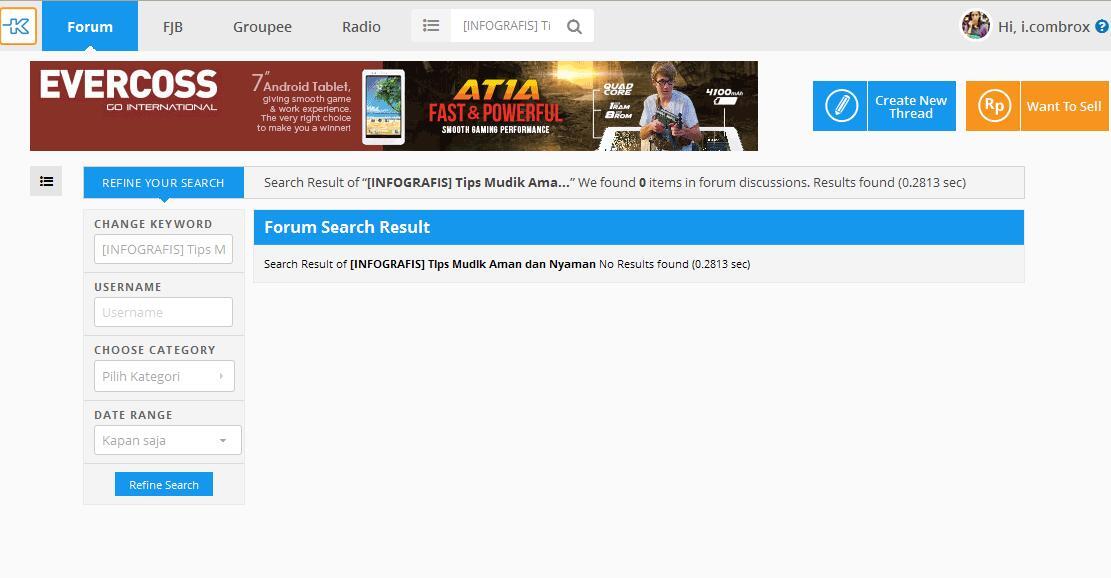Viewport: 1111px width, 578px height.
Task: Go to the Groupee tab
Action: 262,27
